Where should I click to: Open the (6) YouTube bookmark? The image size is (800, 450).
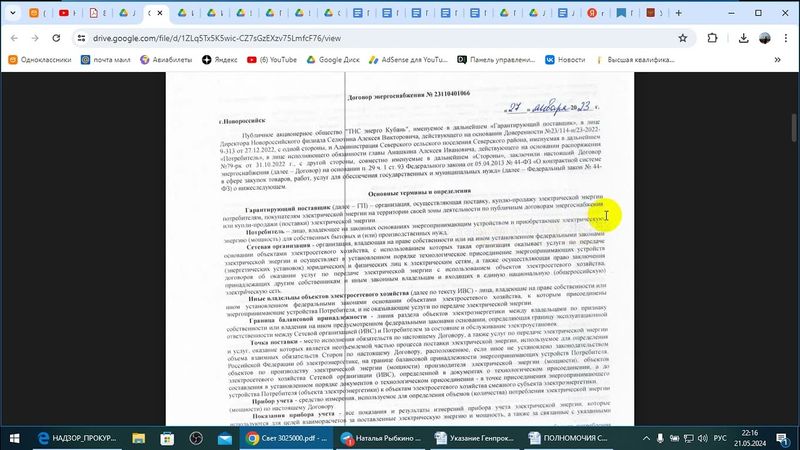[x=271, y=60]
